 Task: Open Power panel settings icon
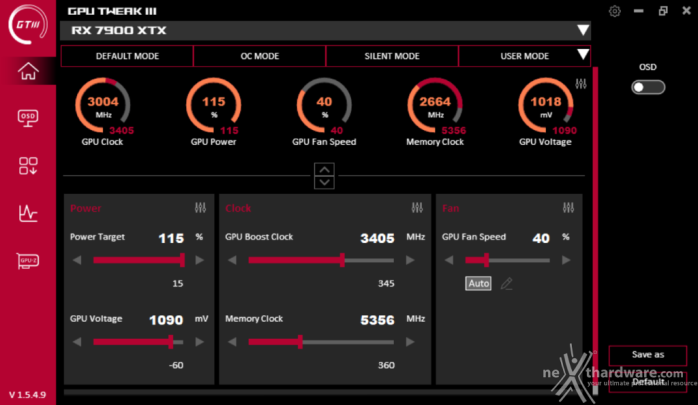[x=200, y=208]
